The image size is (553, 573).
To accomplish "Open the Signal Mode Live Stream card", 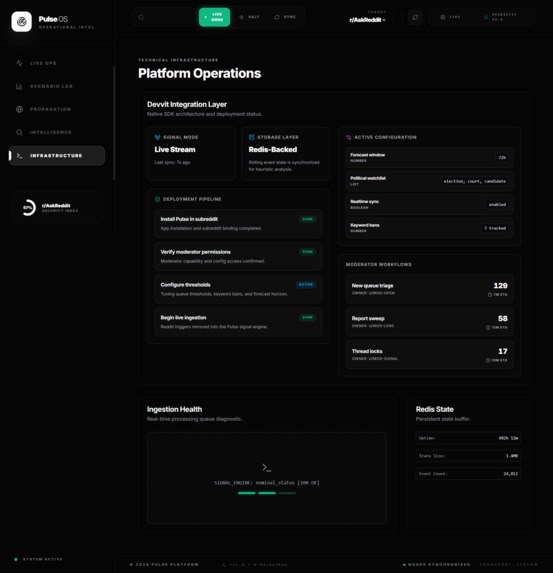I will pos(191,153).
